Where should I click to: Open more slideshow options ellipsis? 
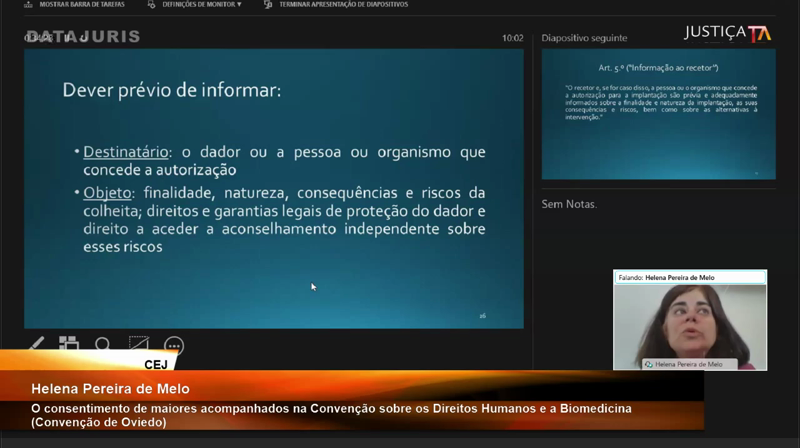coord(174,345)
